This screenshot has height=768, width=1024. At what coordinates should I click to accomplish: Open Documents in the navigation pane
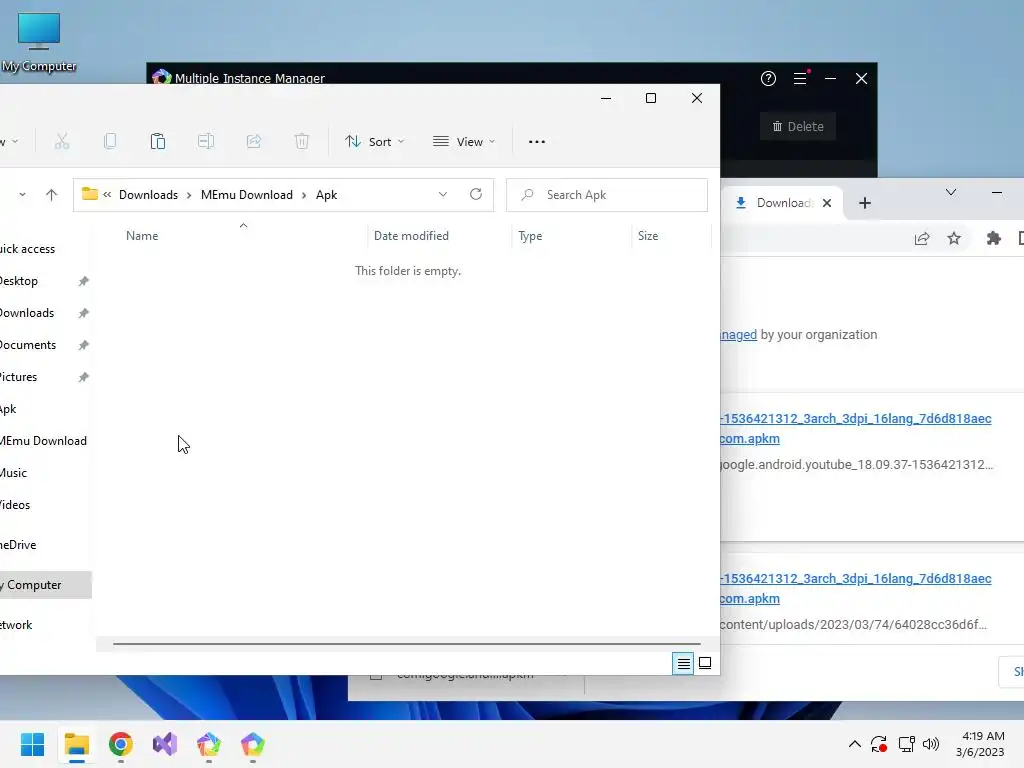pyautogui.click(x=28, y=345)
